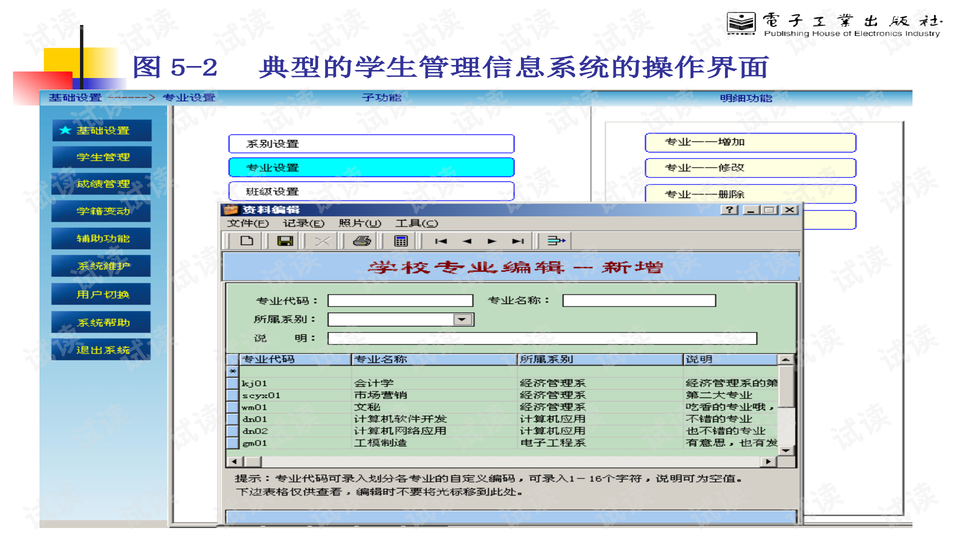Select 系统帮助 in the sidebar

click(102, 323)
